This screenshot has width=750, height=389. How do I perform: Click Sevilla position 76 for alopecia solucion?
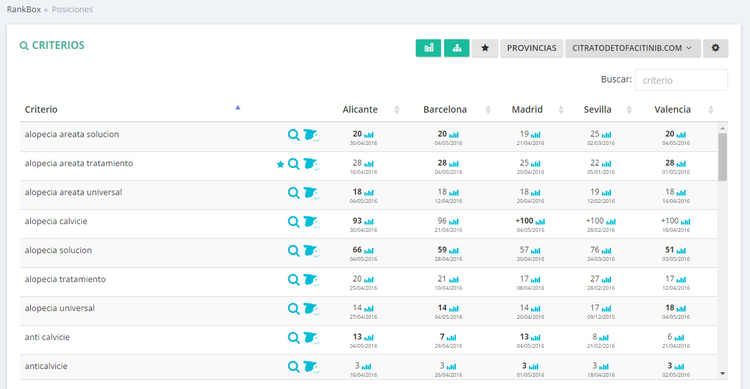pyautogui.click(x=595, y=250)
